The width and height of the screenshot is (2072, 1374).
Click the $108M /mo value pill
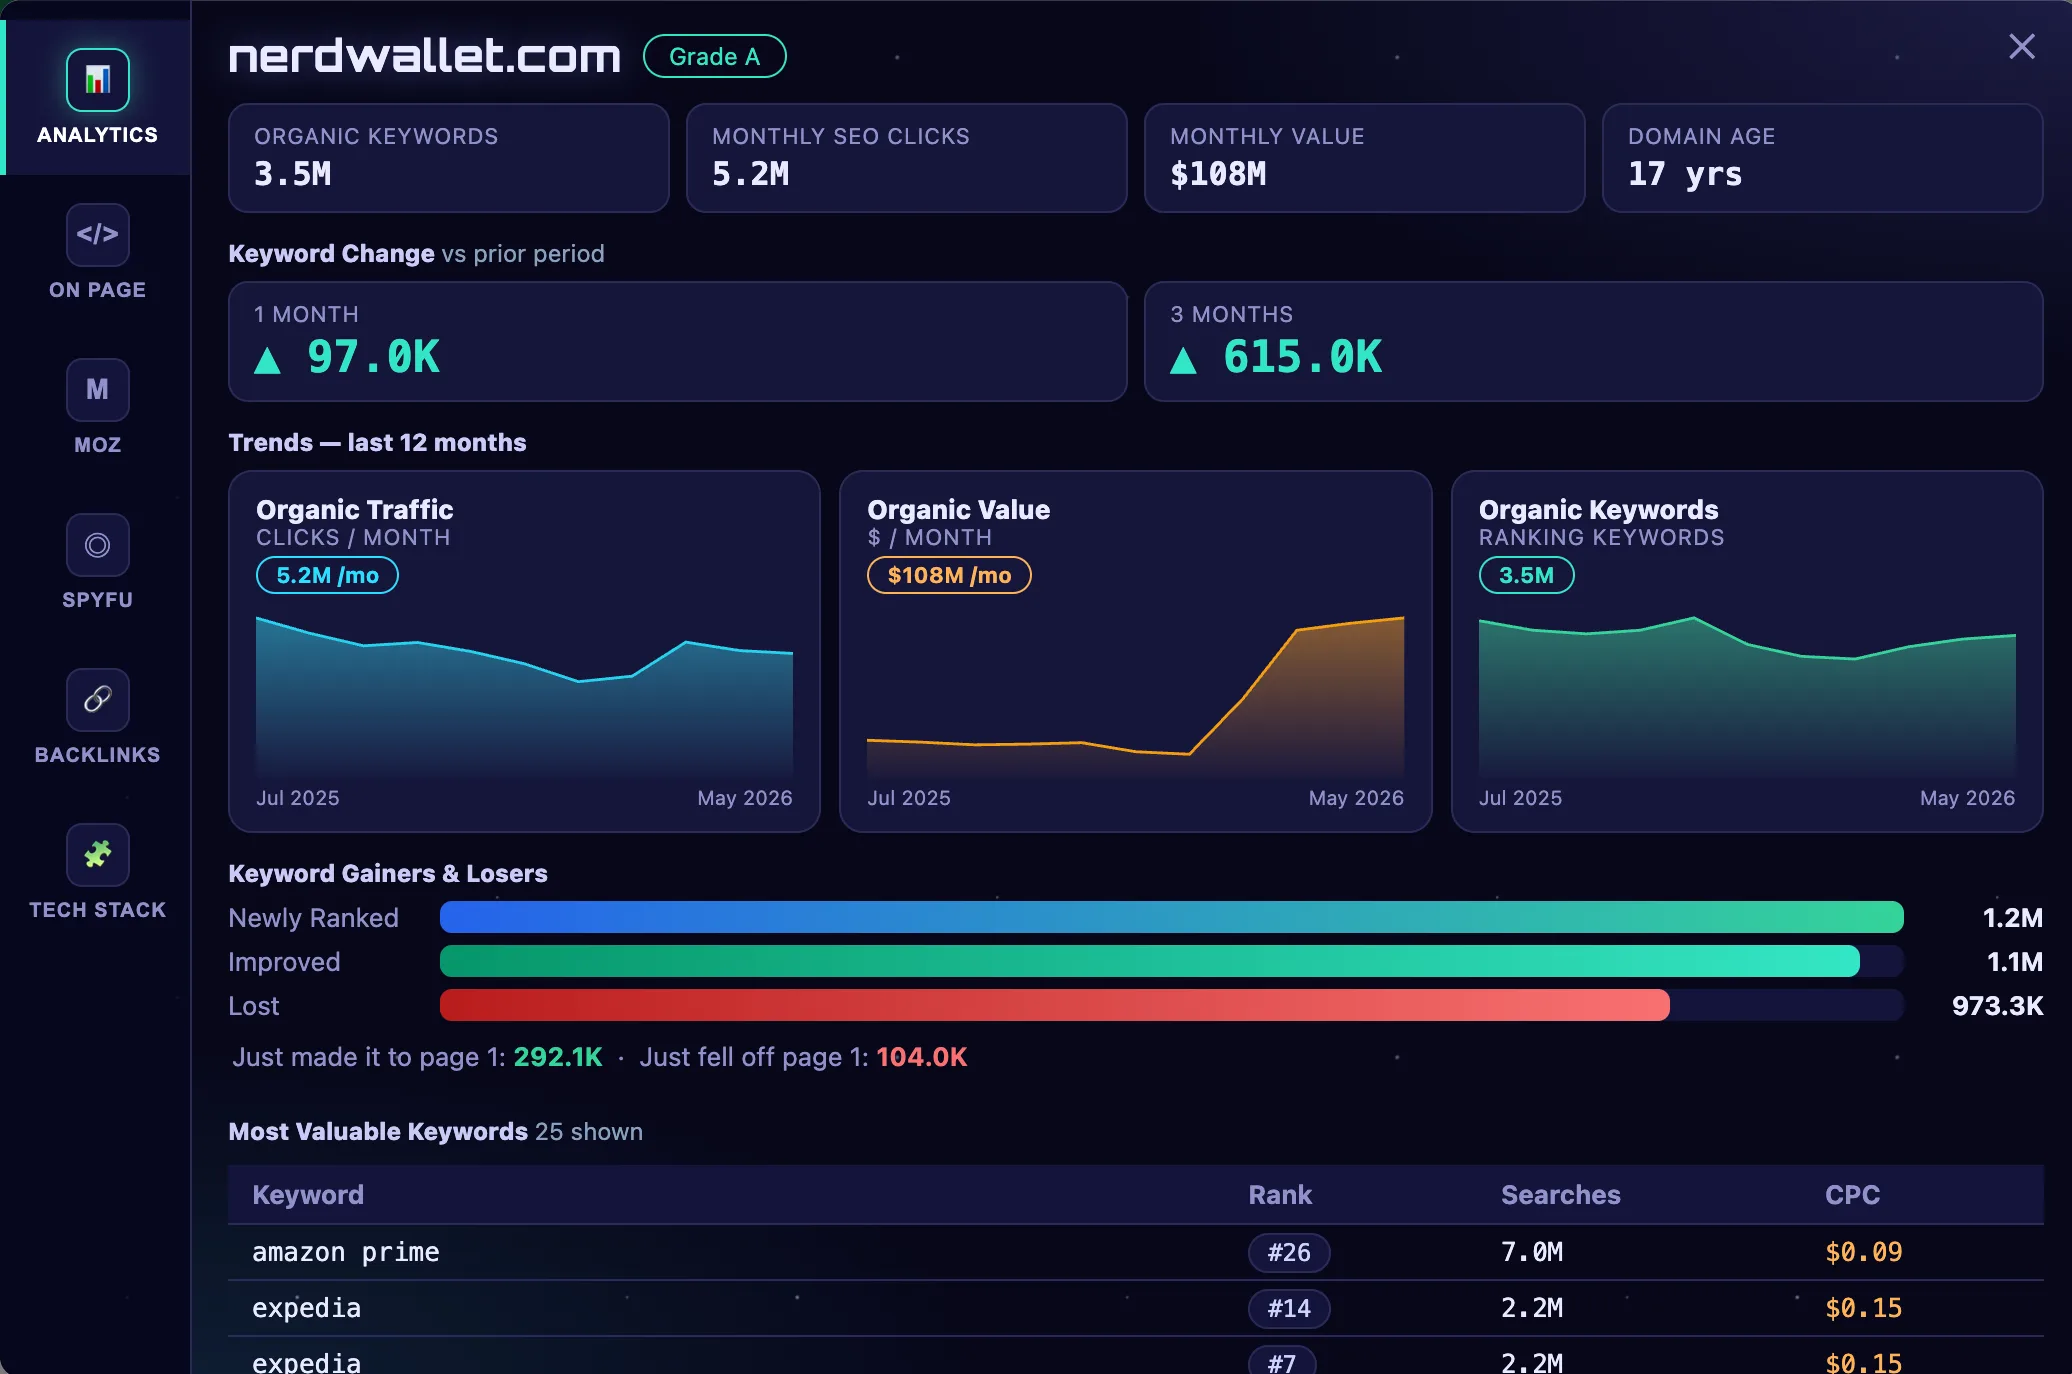[949, 575]
